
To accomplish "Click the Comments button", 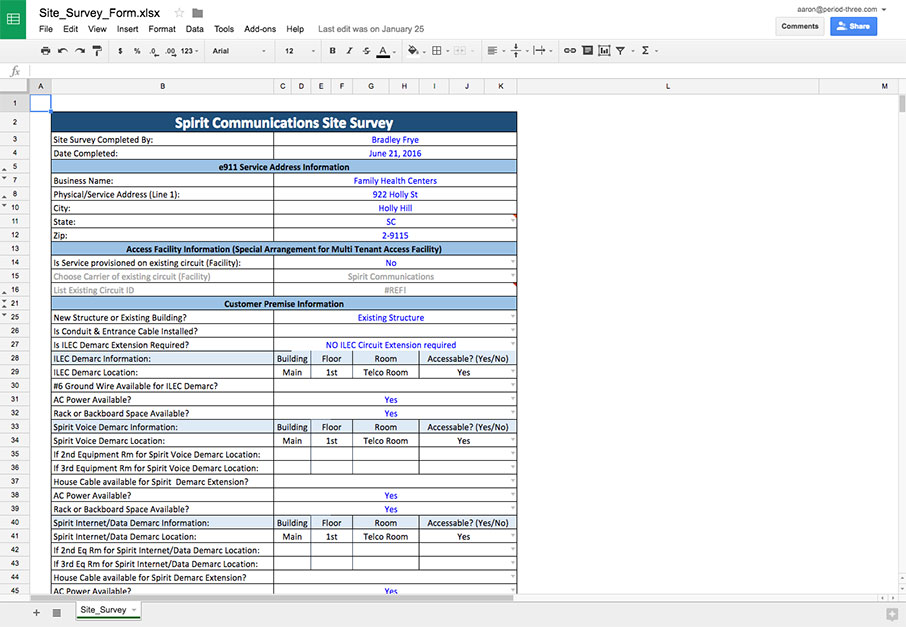I will pyautogui.click(x=800, y=26).
